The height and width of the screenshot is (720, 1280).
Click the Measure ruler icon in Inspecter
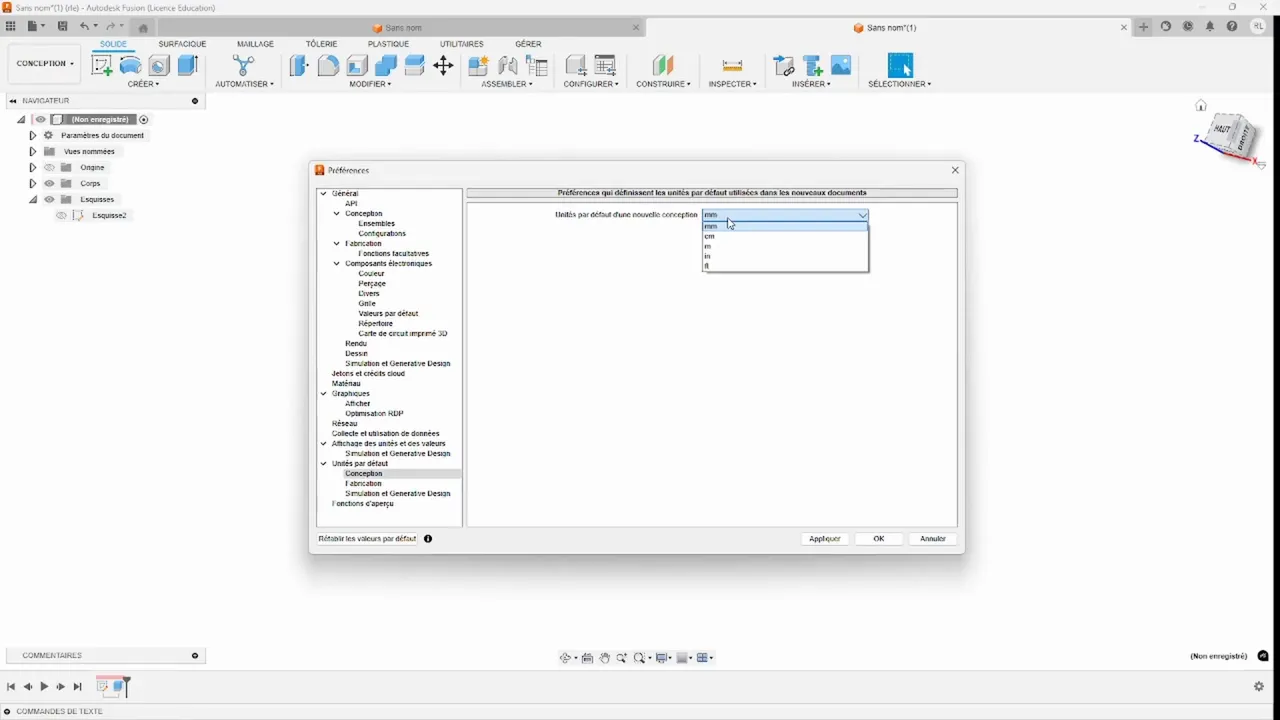[732, 66]
